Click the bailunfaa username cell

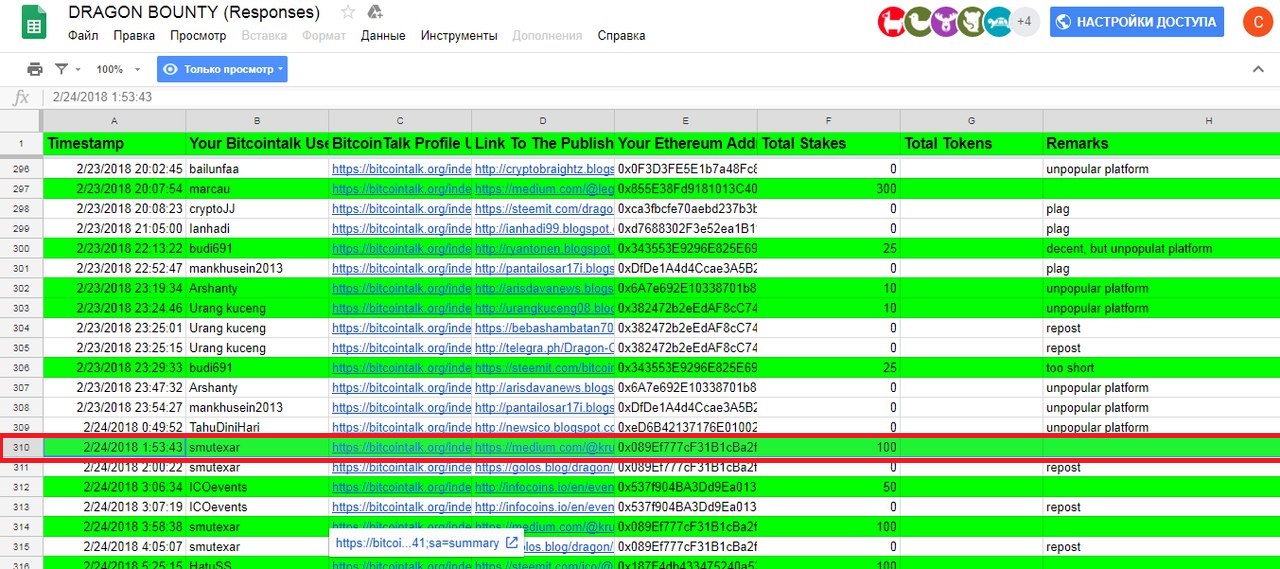(257, 169)
